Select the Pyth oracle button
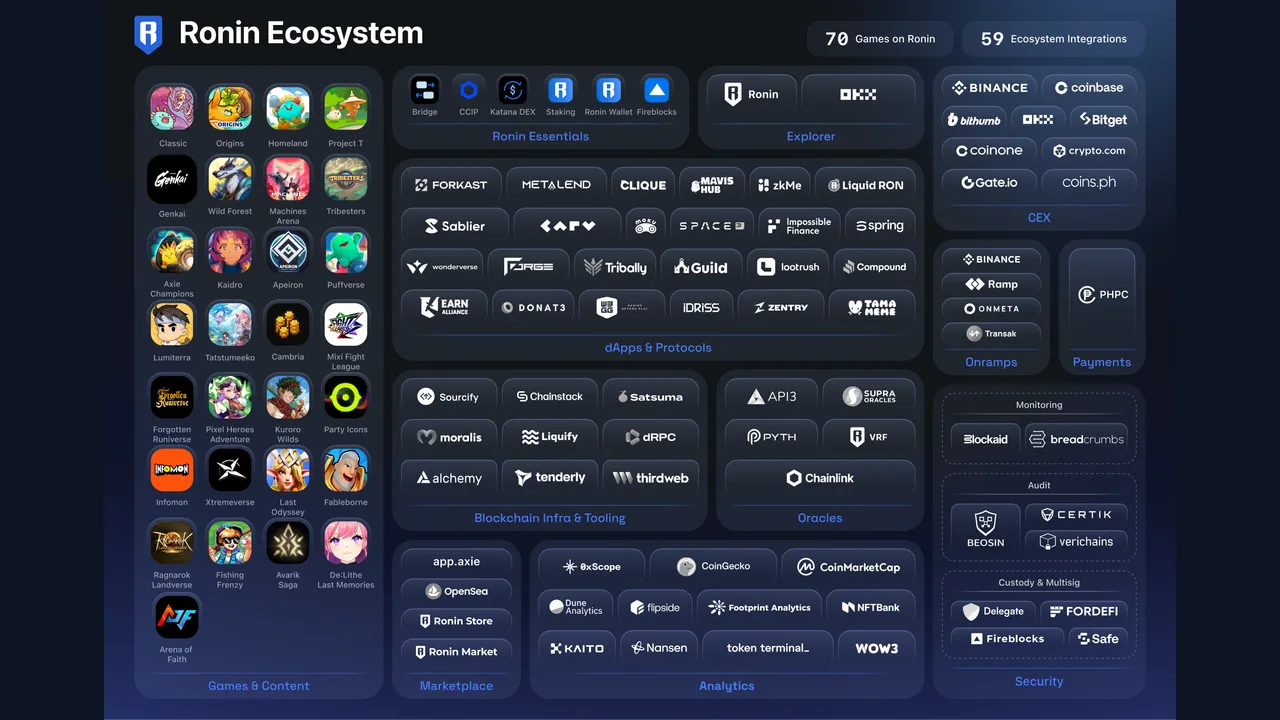Image resolution: width=1280 pixels, height=720 pixels. pyautogui.click(x=771, y=437)
